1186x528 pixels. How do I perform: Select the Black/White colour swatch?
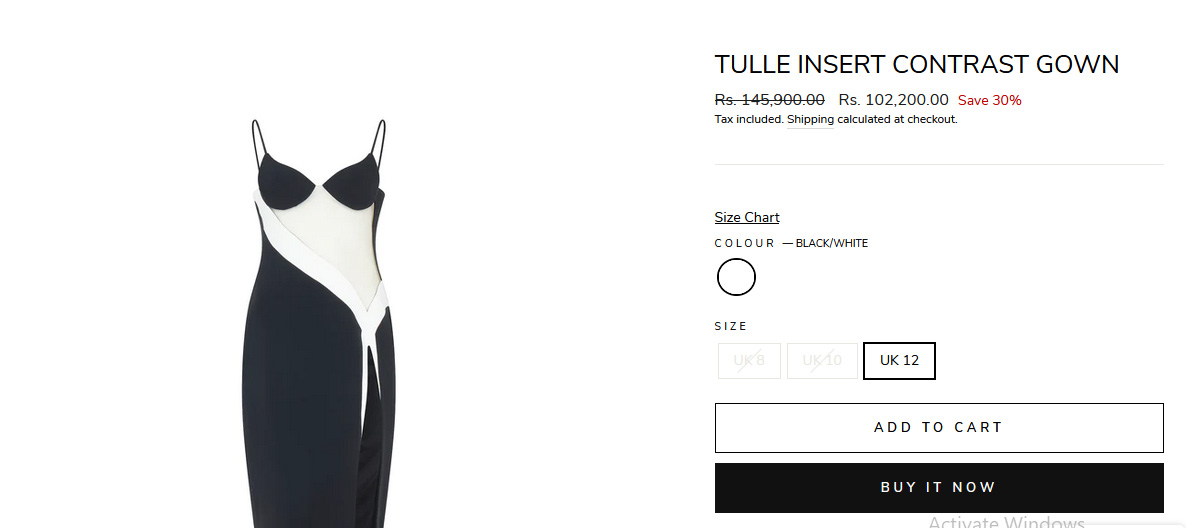(736, 277)
